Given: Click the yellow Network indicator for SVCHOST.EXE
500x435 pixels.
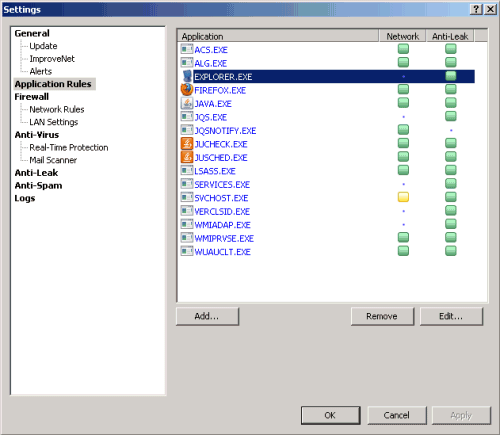Looking at the screenshot, I should pyautogui.click(x=403, y=197).
